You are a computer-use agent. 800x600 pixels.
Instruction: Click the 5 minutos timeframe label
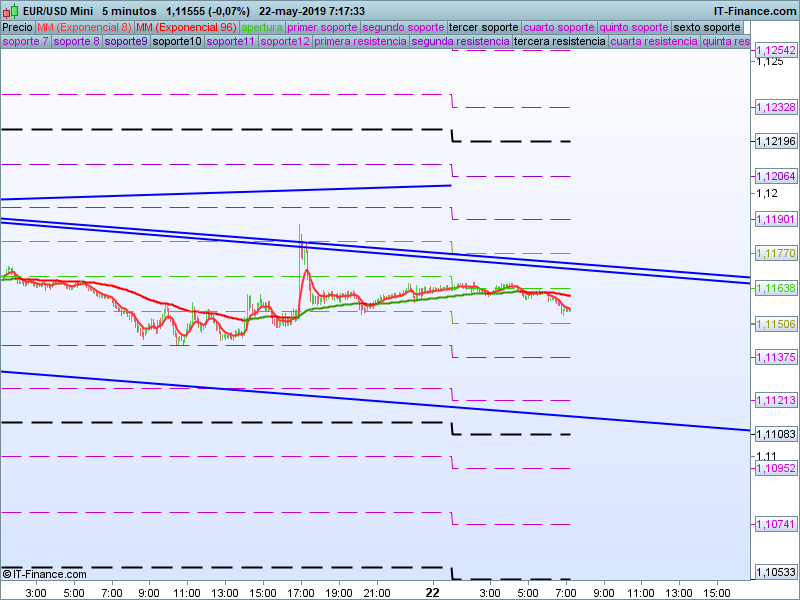coord(129,10)
